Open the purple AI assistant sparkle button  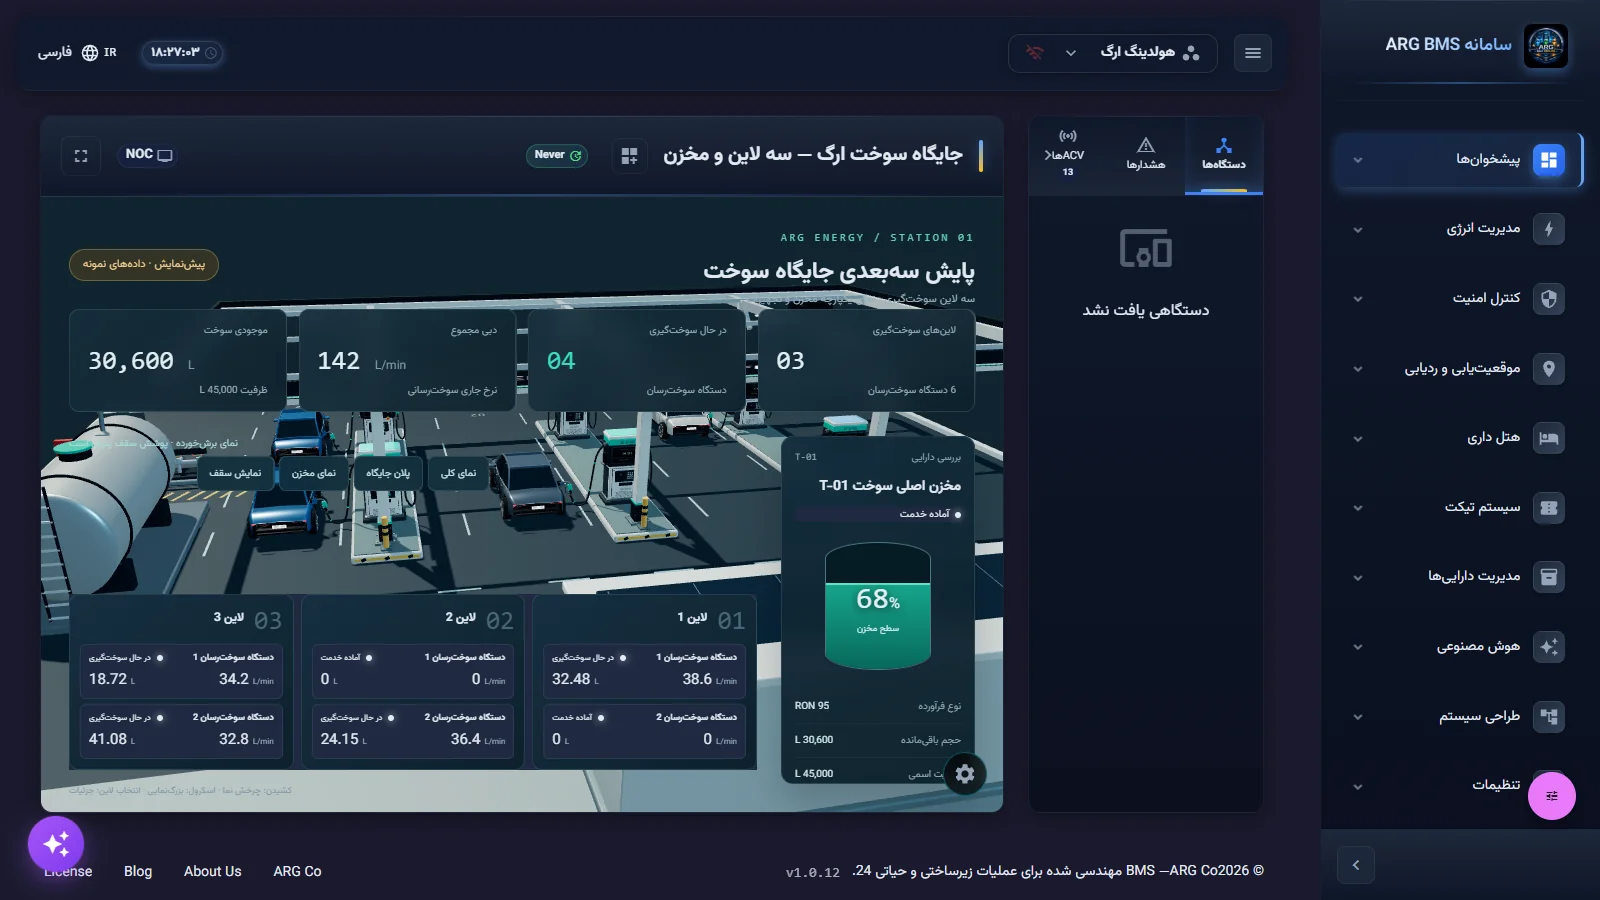point(56,844)
